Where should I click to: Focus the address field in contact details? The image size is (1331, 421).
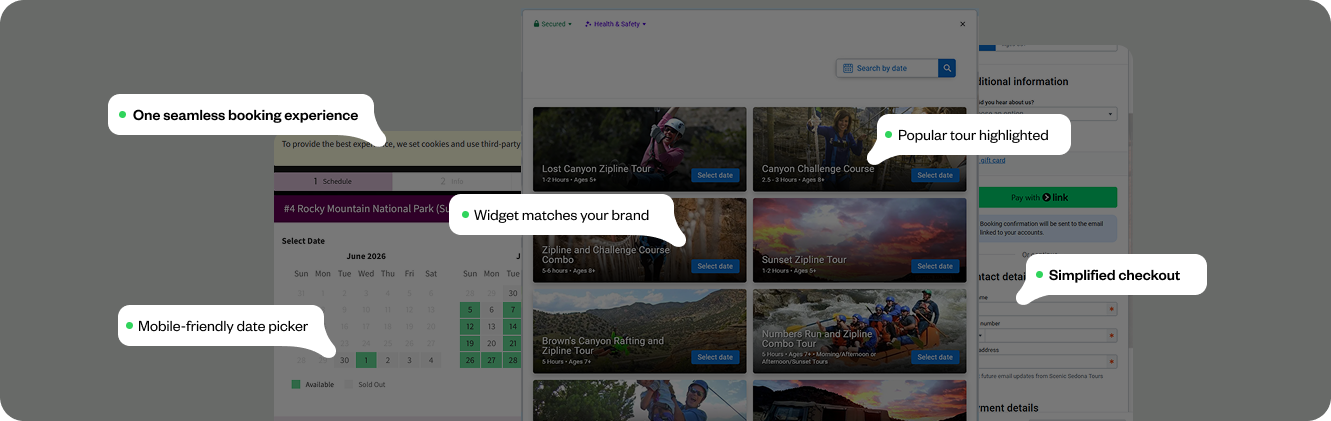[1046, 361]
